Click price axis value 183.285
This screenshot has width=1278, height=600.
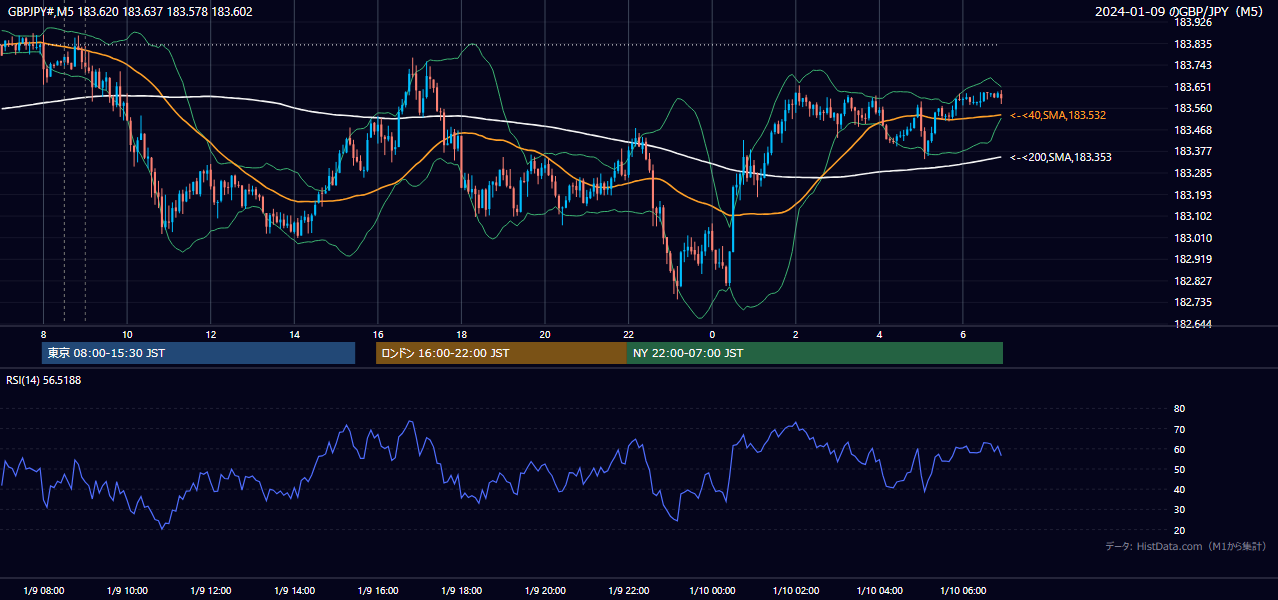click(x=1192, y=173)
